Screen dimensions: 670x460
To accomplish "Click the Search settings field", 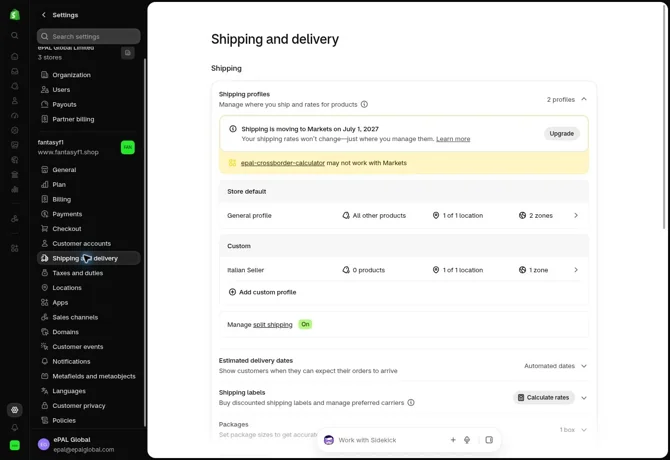I will click(88, 36).
